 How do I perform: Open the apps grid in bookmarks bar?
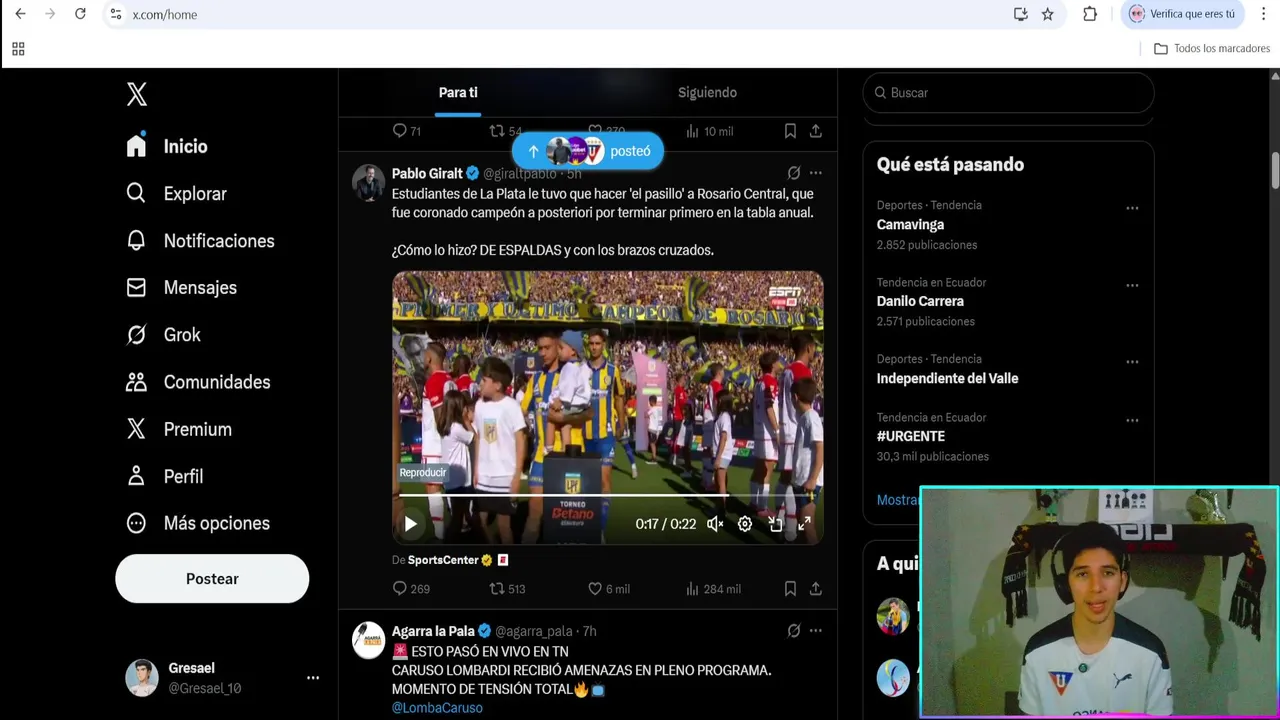click(18, 48)
